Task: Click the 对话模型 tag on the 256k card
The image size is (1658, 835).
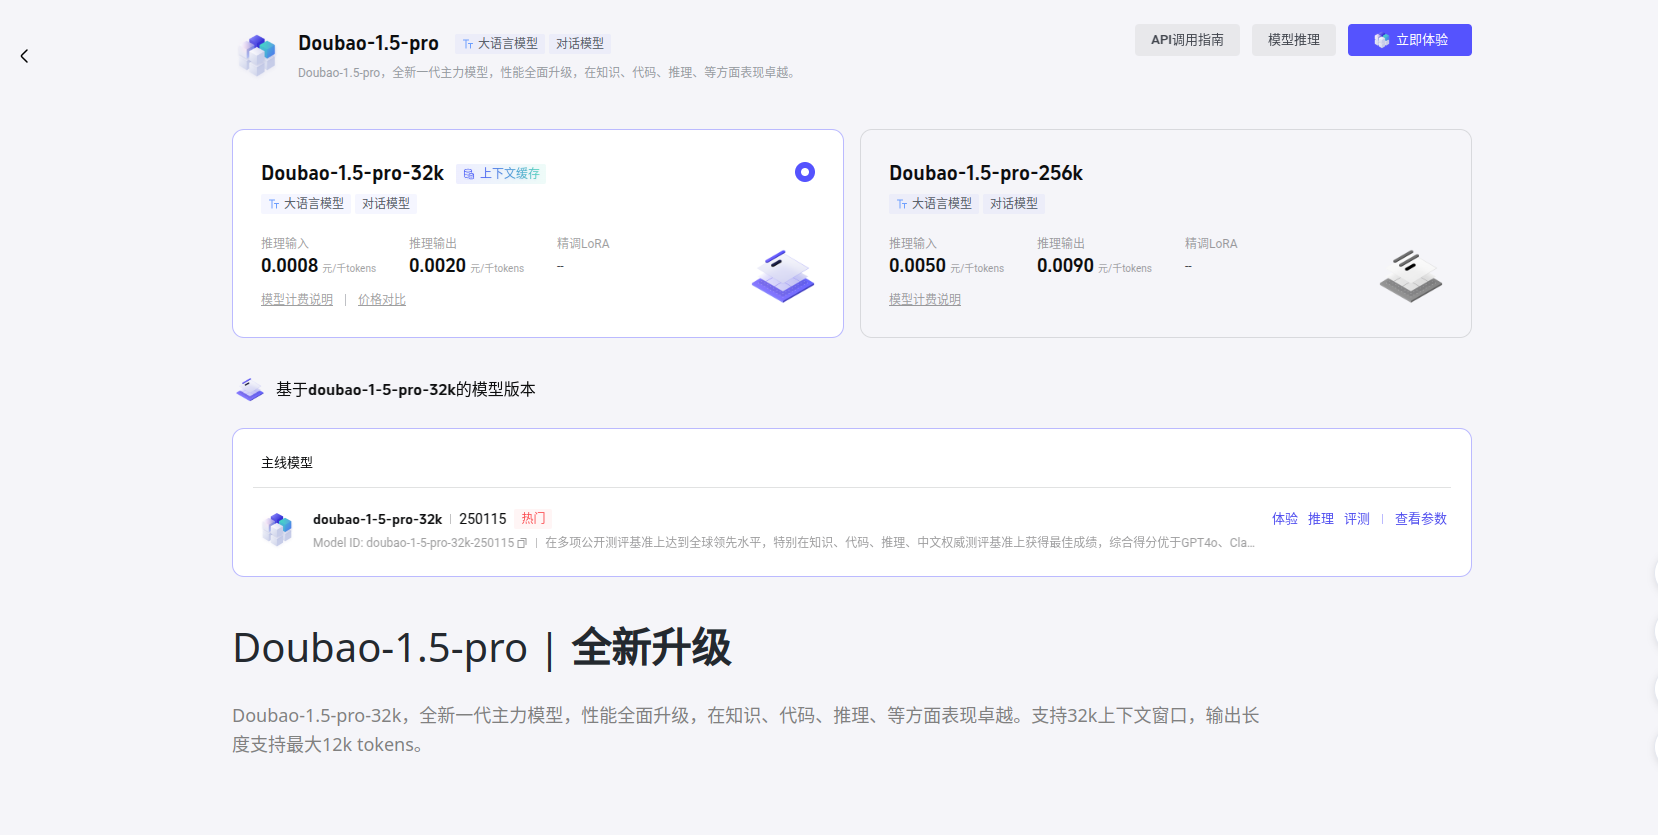Action: tap(1014, 204)
